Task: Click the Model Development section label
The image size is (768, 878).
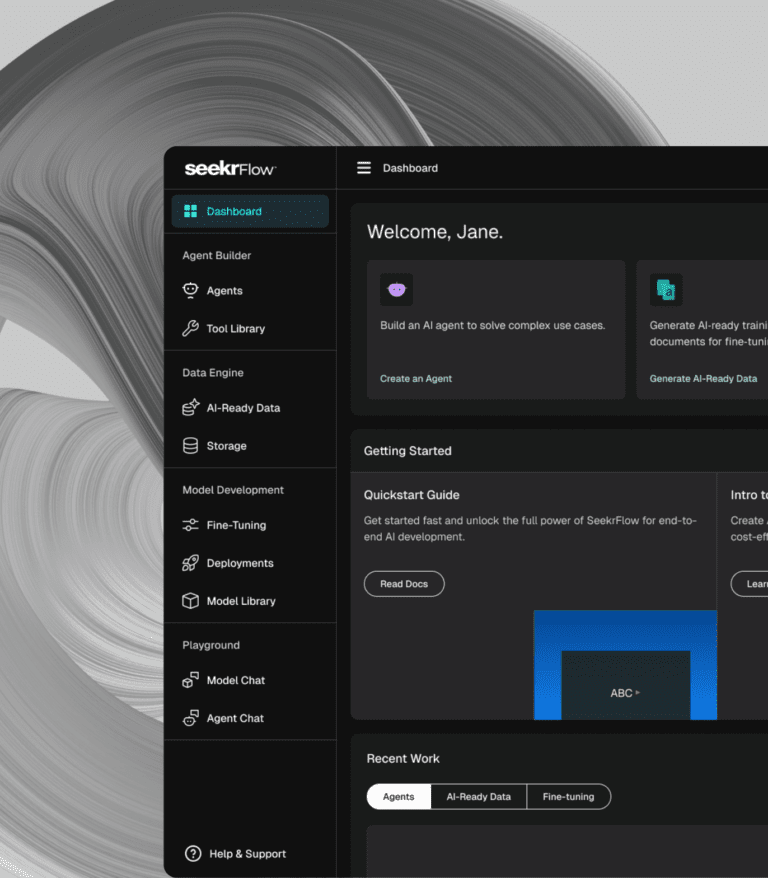Action: [x=233, y=490]
